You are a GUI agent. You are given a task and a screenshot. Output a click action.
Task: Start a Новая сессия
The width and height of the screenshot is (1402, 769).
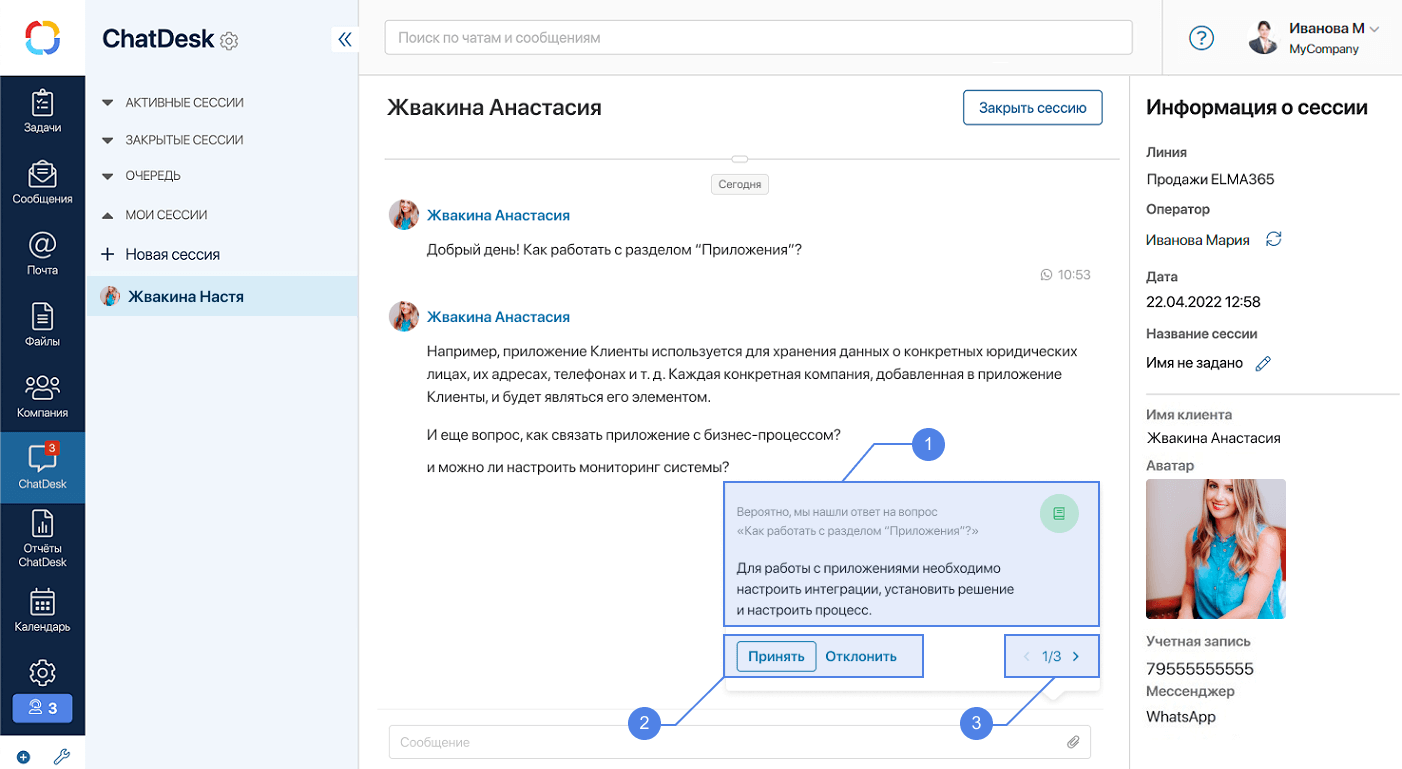(x=172, y=255)
